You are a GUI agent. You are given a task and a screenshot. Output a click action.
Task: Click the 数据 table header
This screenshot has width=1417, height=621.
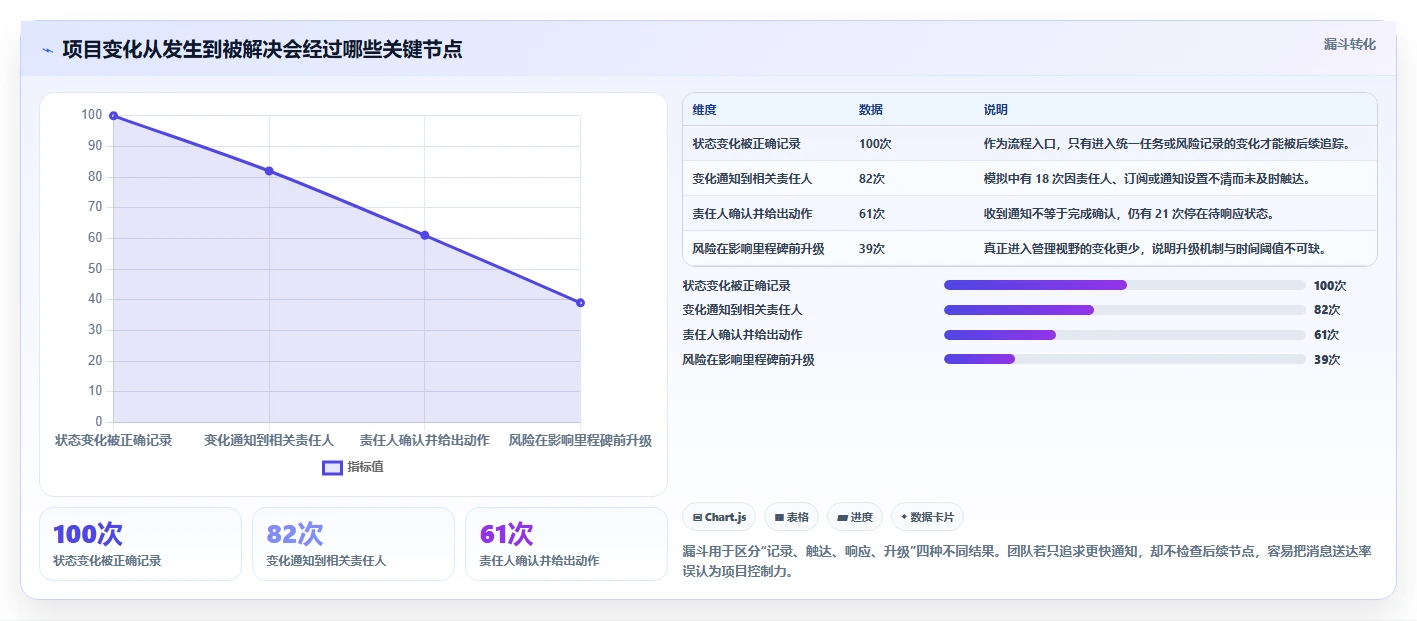tap(871, 110)
